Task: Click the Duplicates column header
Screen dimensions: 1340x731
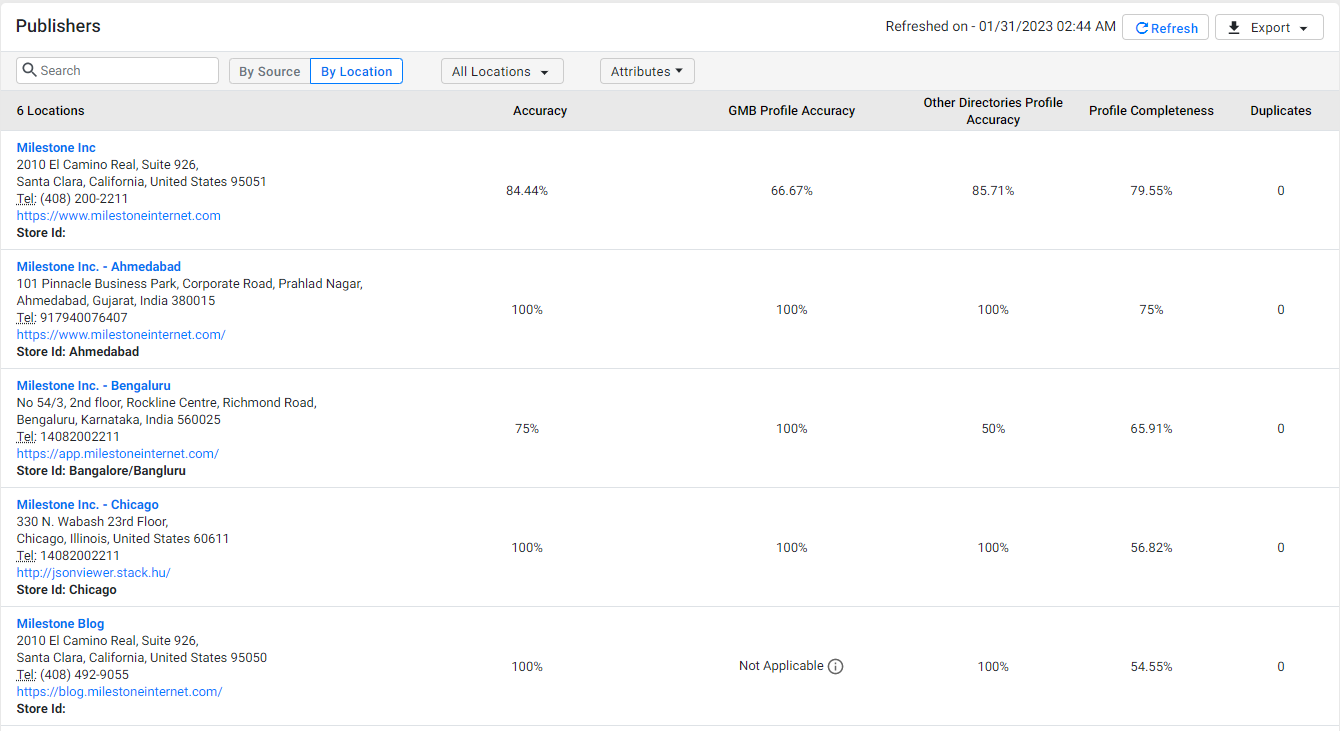Action: (x=1281, y=111)
